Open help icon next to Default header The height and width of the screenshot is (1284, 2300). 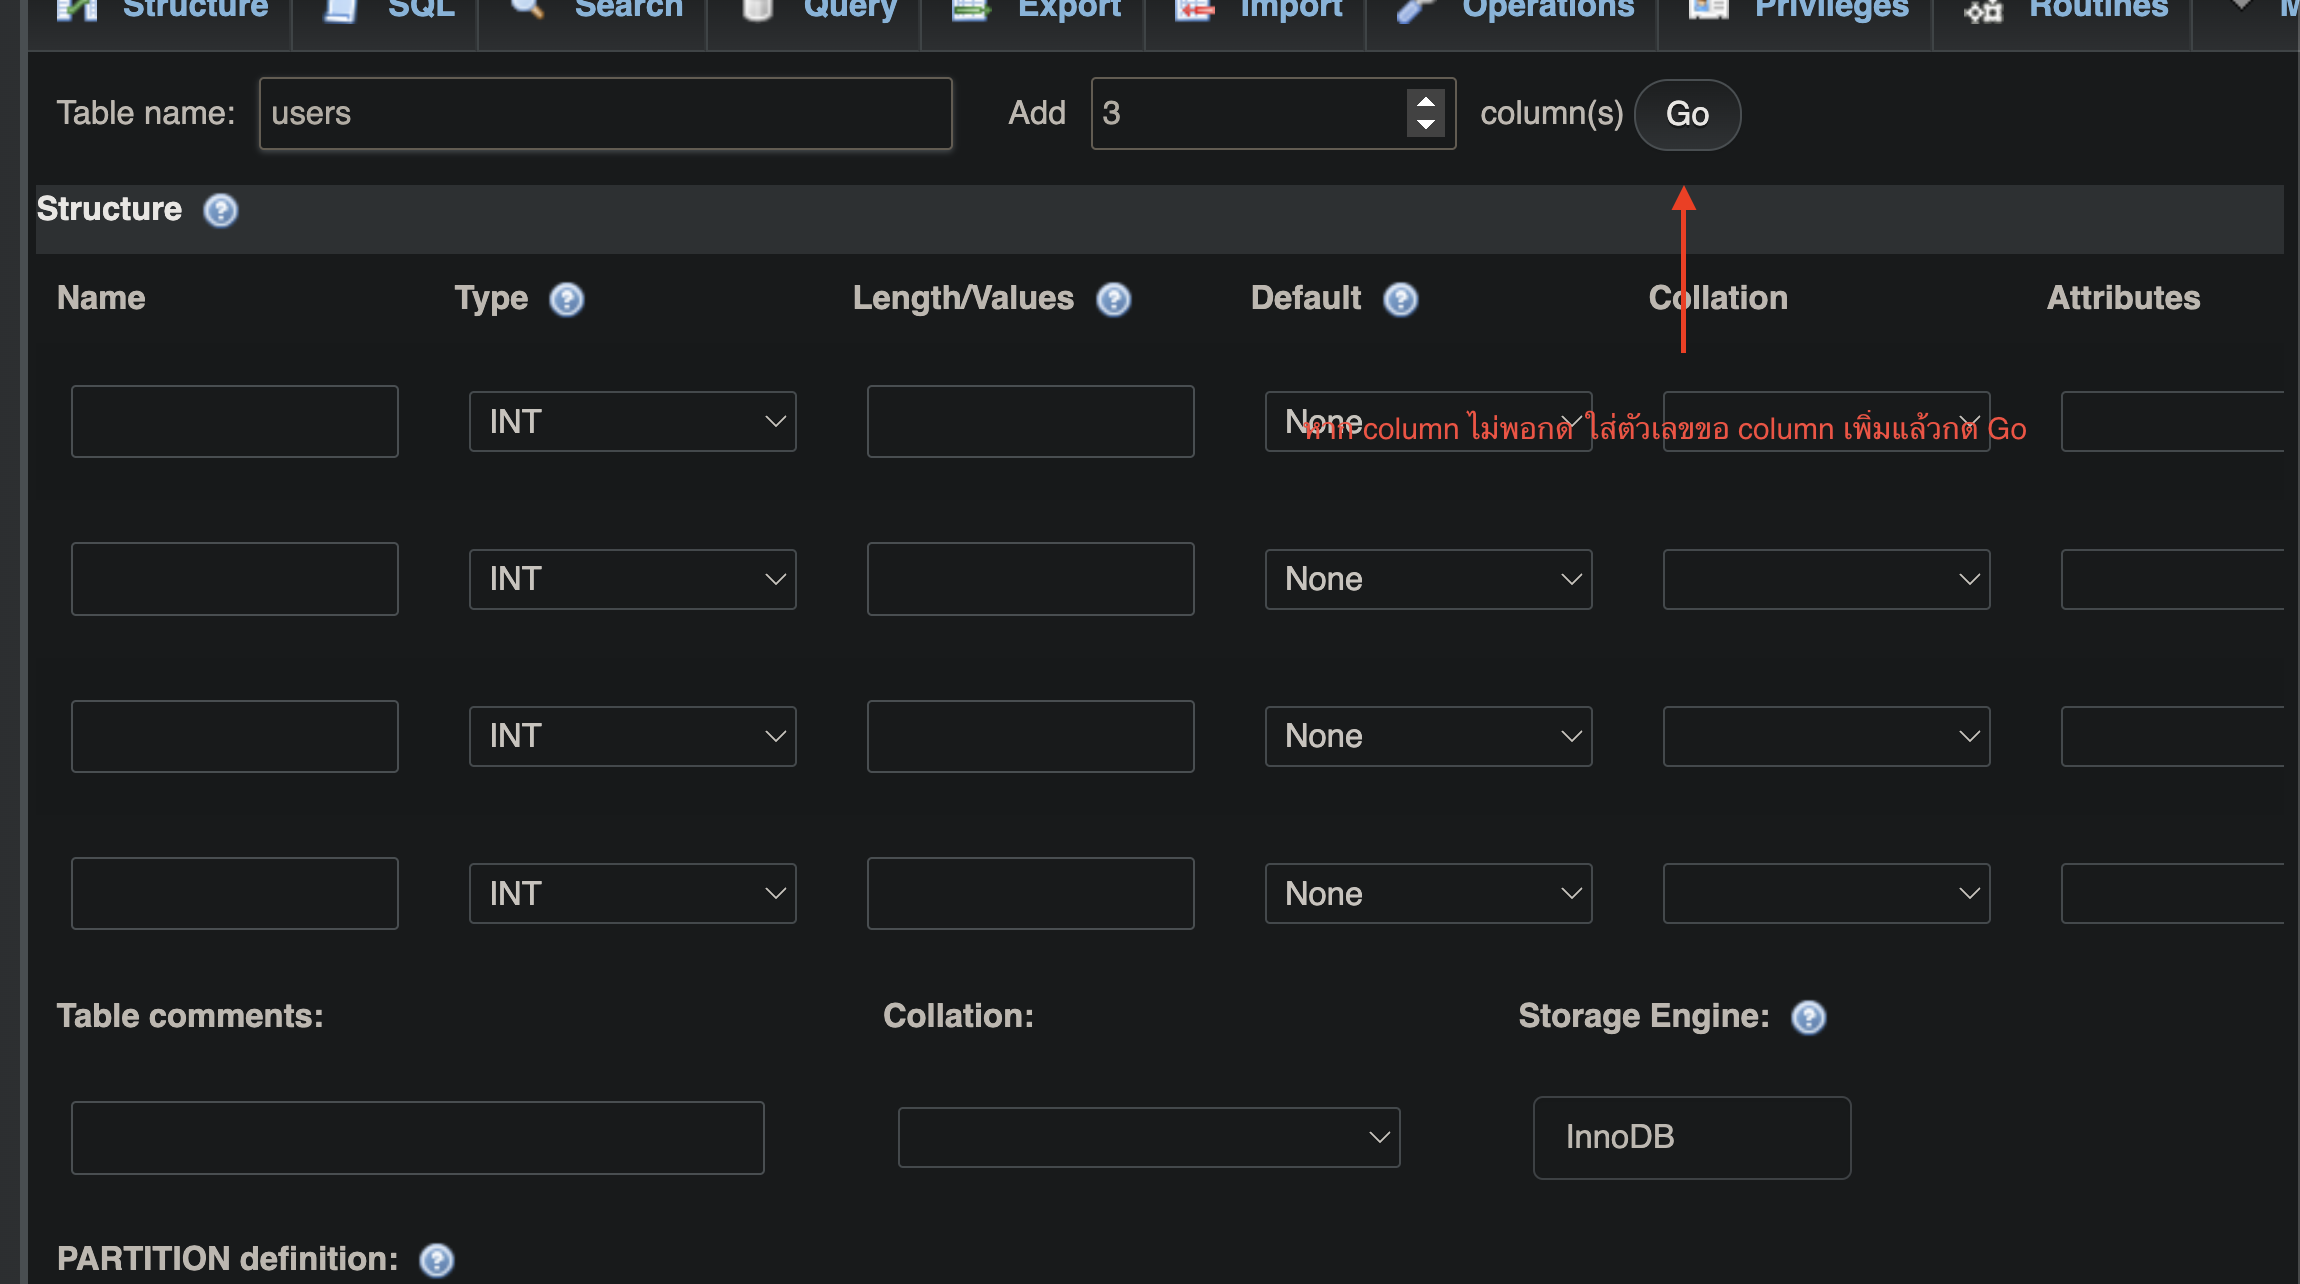tap(1400, 299)
